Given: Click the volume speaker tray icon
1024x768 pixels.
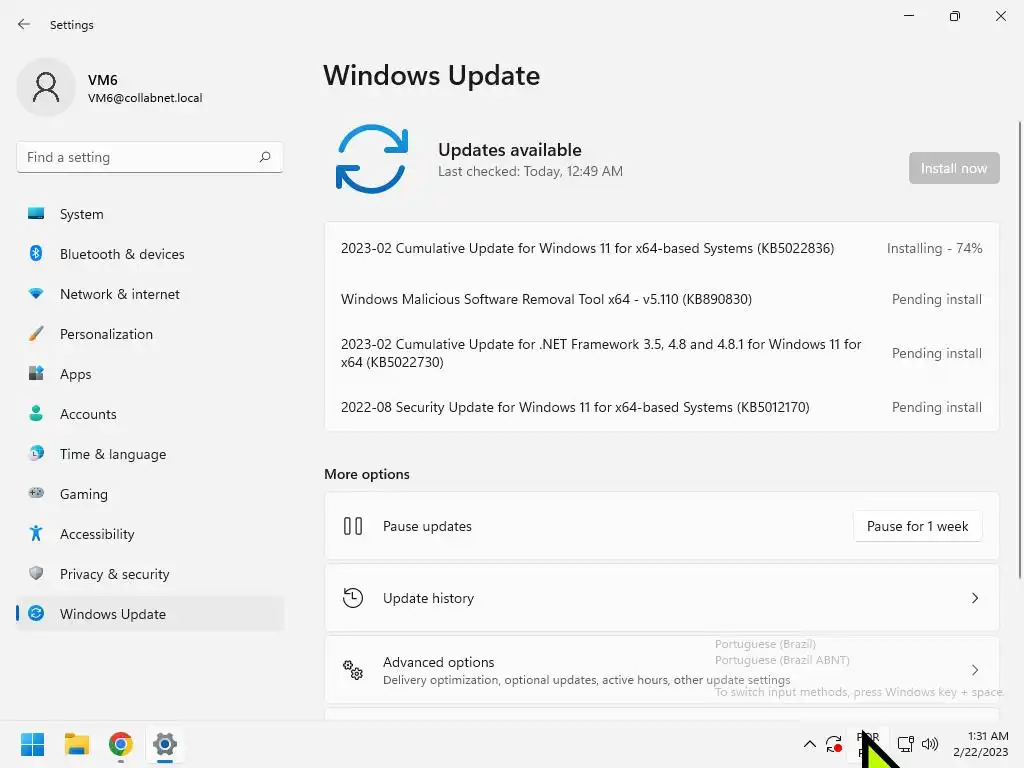Looking at the screenshot, I should coord(929,744).
